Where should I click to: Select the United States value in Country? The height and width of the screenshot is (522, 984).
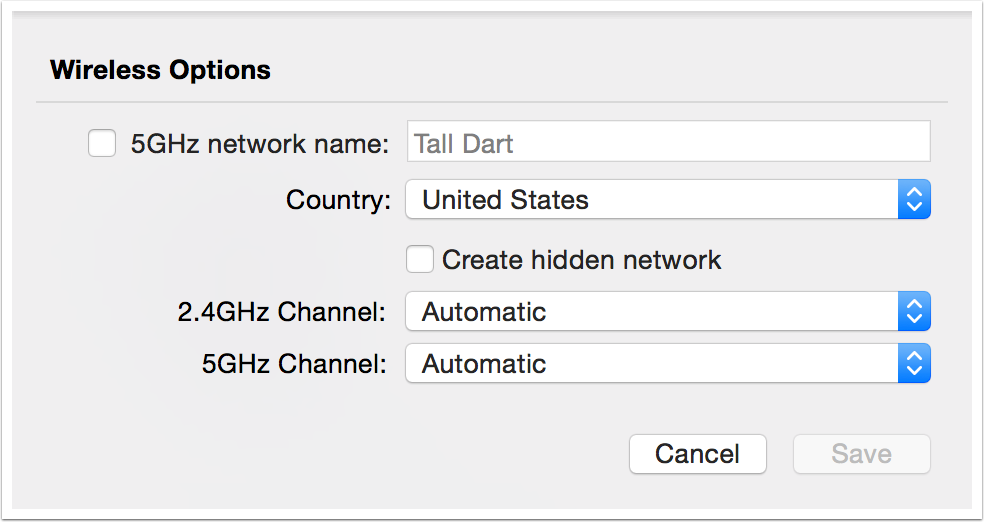tap(505, 200)
